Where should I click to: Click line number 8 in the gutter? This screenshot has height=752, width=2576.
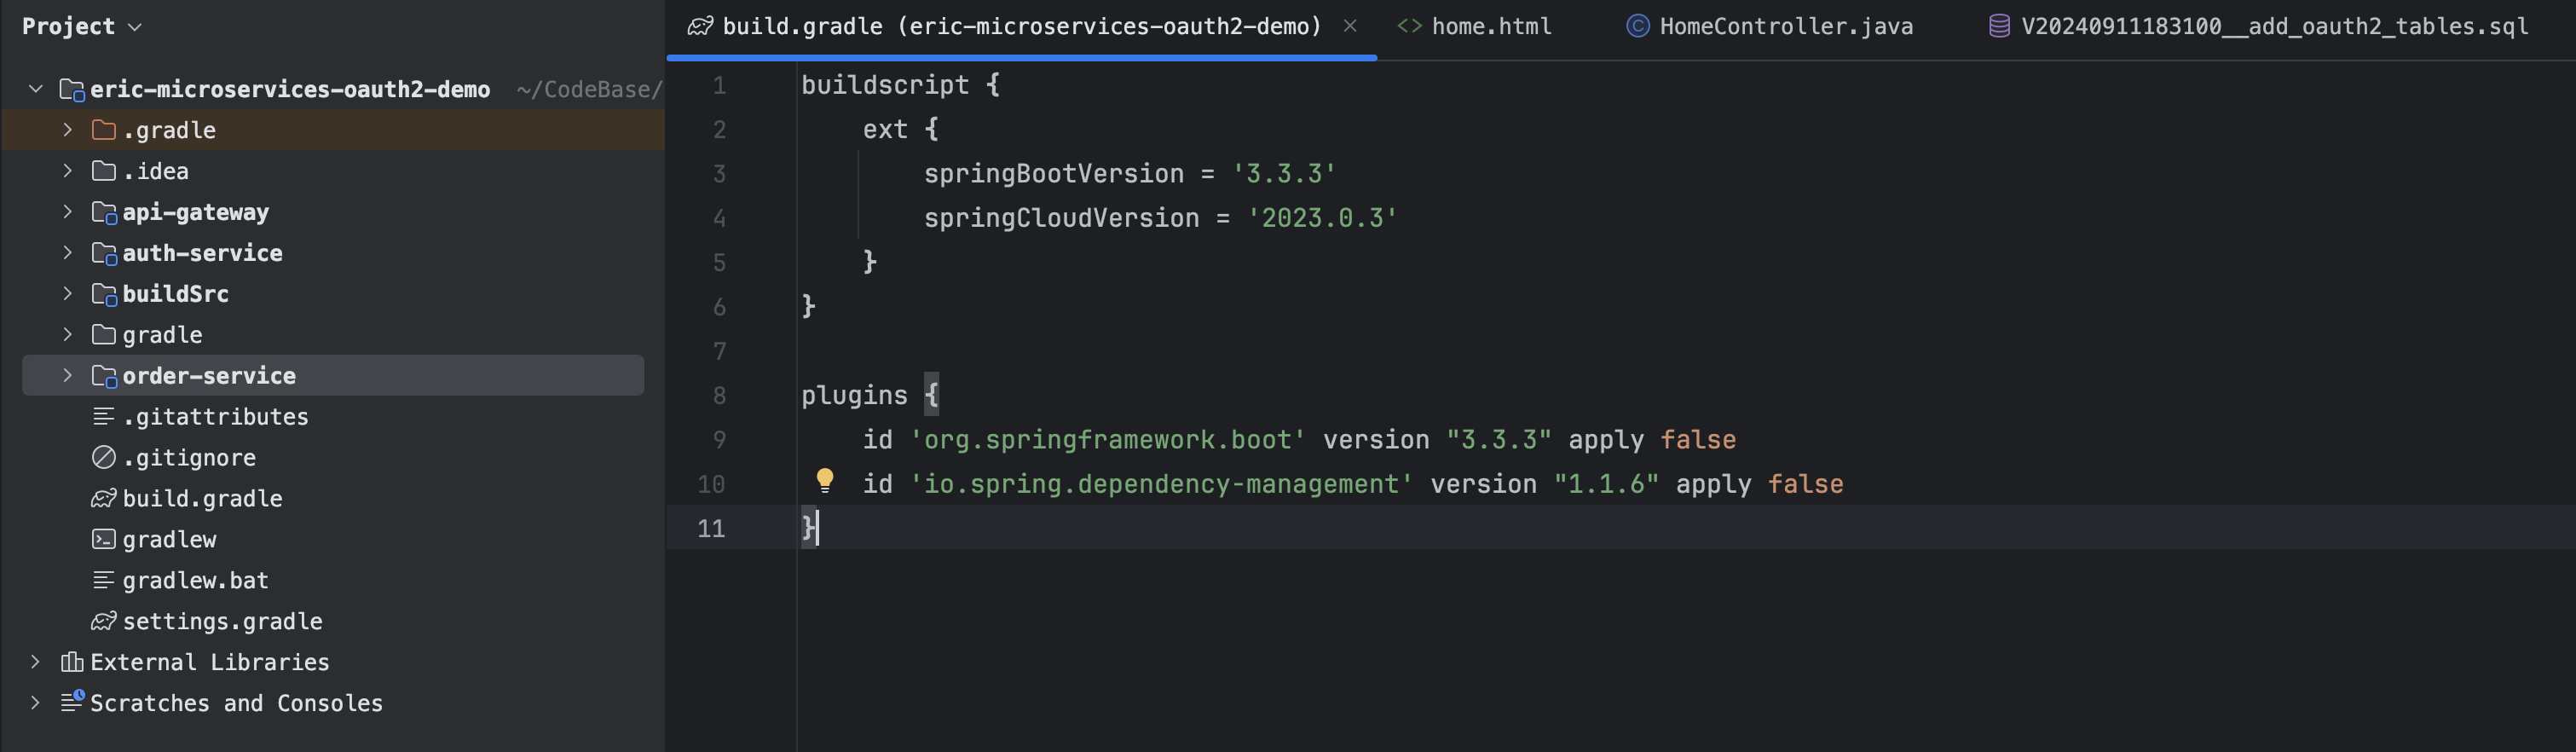coord(719,396)
